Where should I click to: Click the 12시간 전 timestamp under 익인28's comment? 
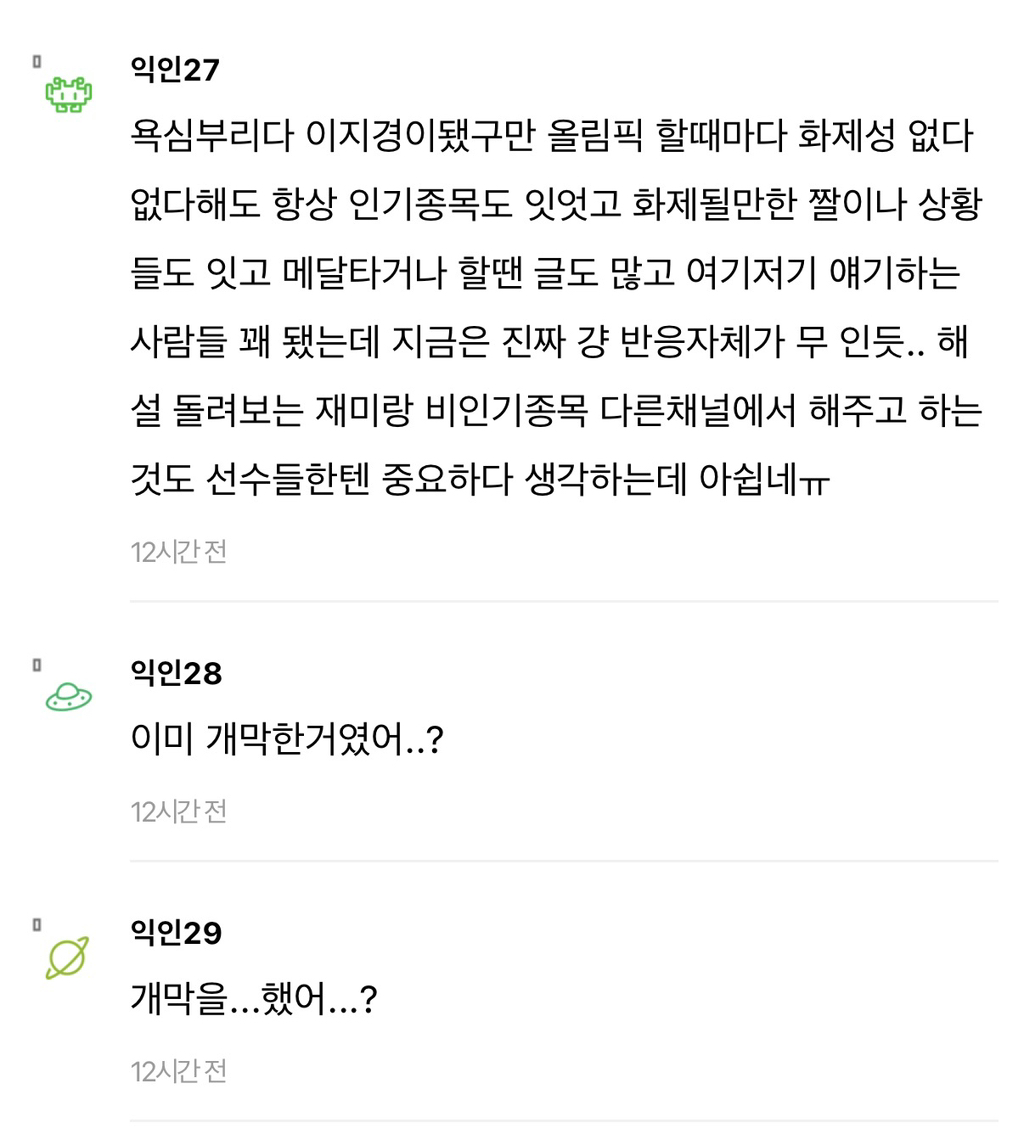(x=179, y=811)
